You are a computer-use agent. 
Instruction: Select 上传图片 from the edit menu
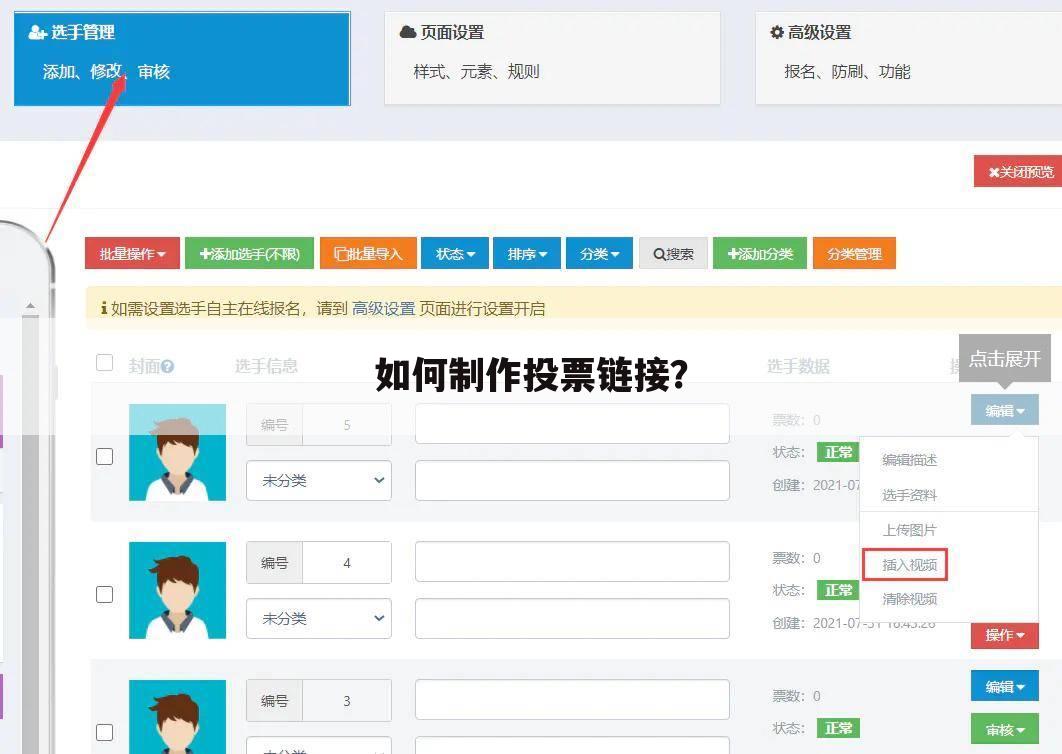click(910, 529)
